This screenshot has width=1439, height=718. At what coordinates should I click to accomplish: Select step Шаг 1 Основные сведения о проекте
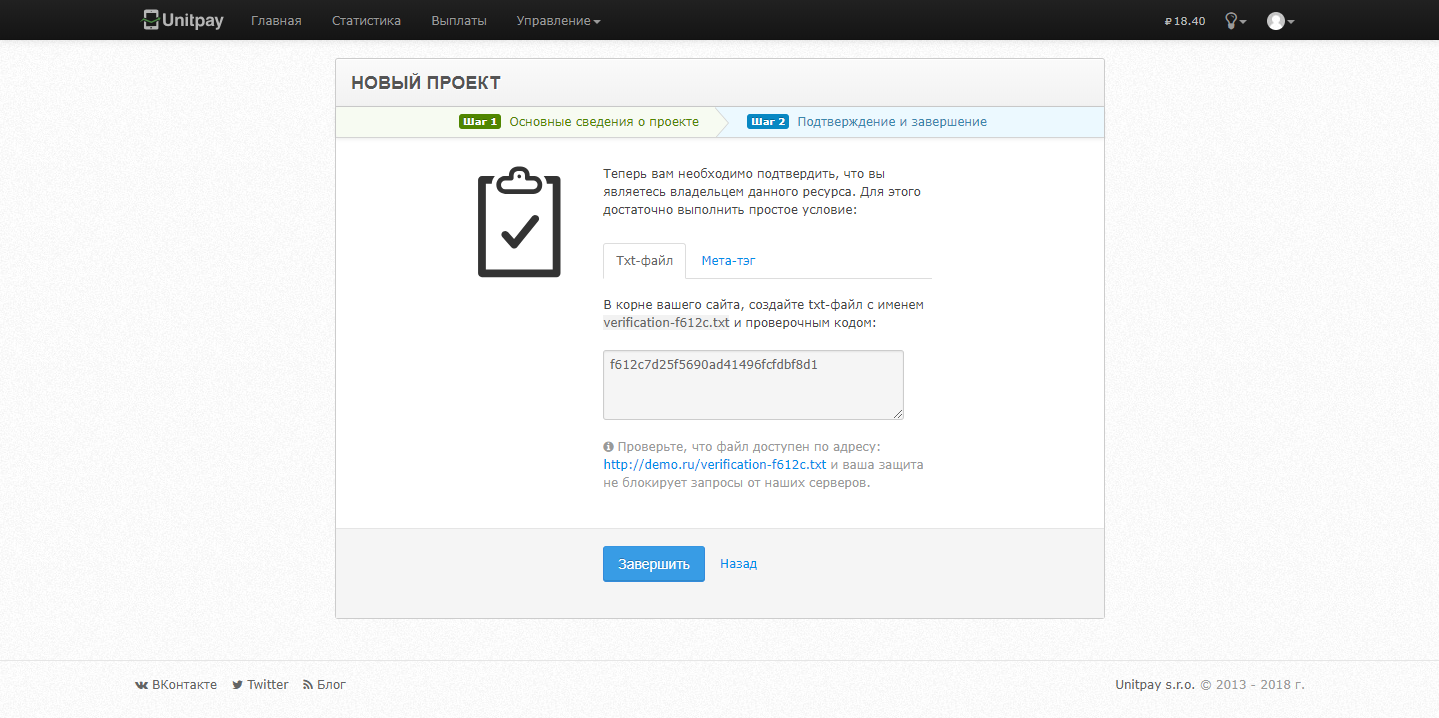click(579, 122)
